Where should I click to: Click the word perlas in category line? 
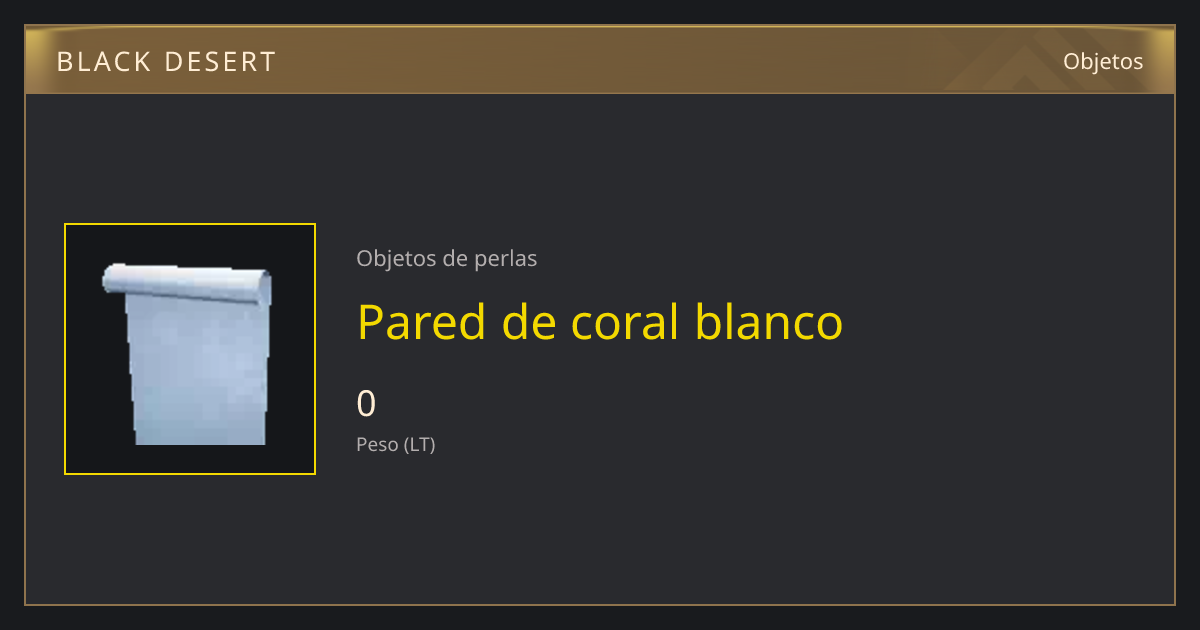click(x=506, y=258)
